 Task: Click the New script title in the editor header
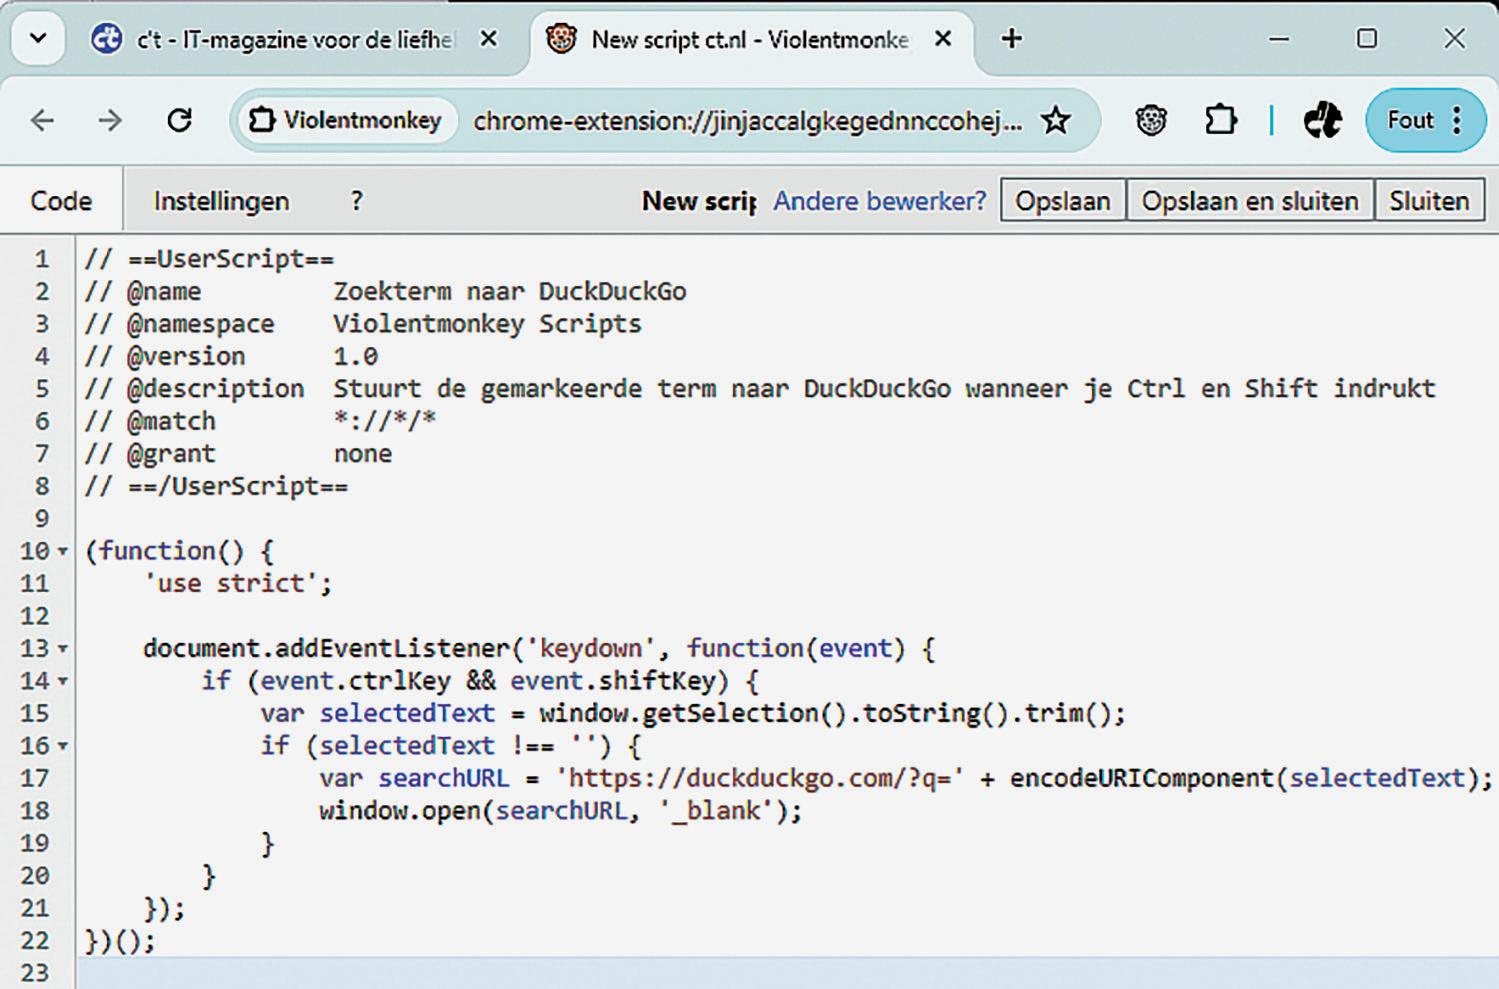(699, 201)
